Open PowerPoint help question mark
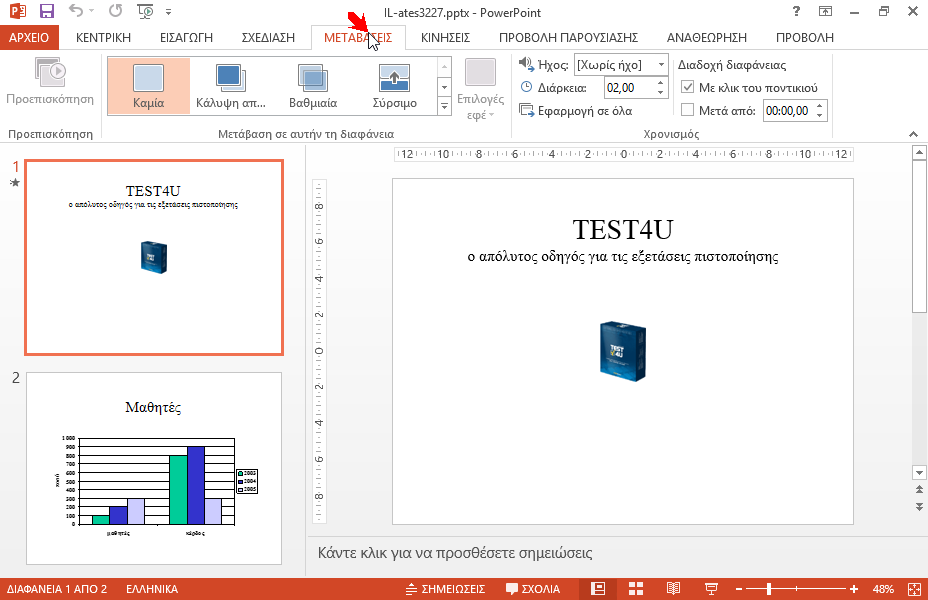 (796, 11)
